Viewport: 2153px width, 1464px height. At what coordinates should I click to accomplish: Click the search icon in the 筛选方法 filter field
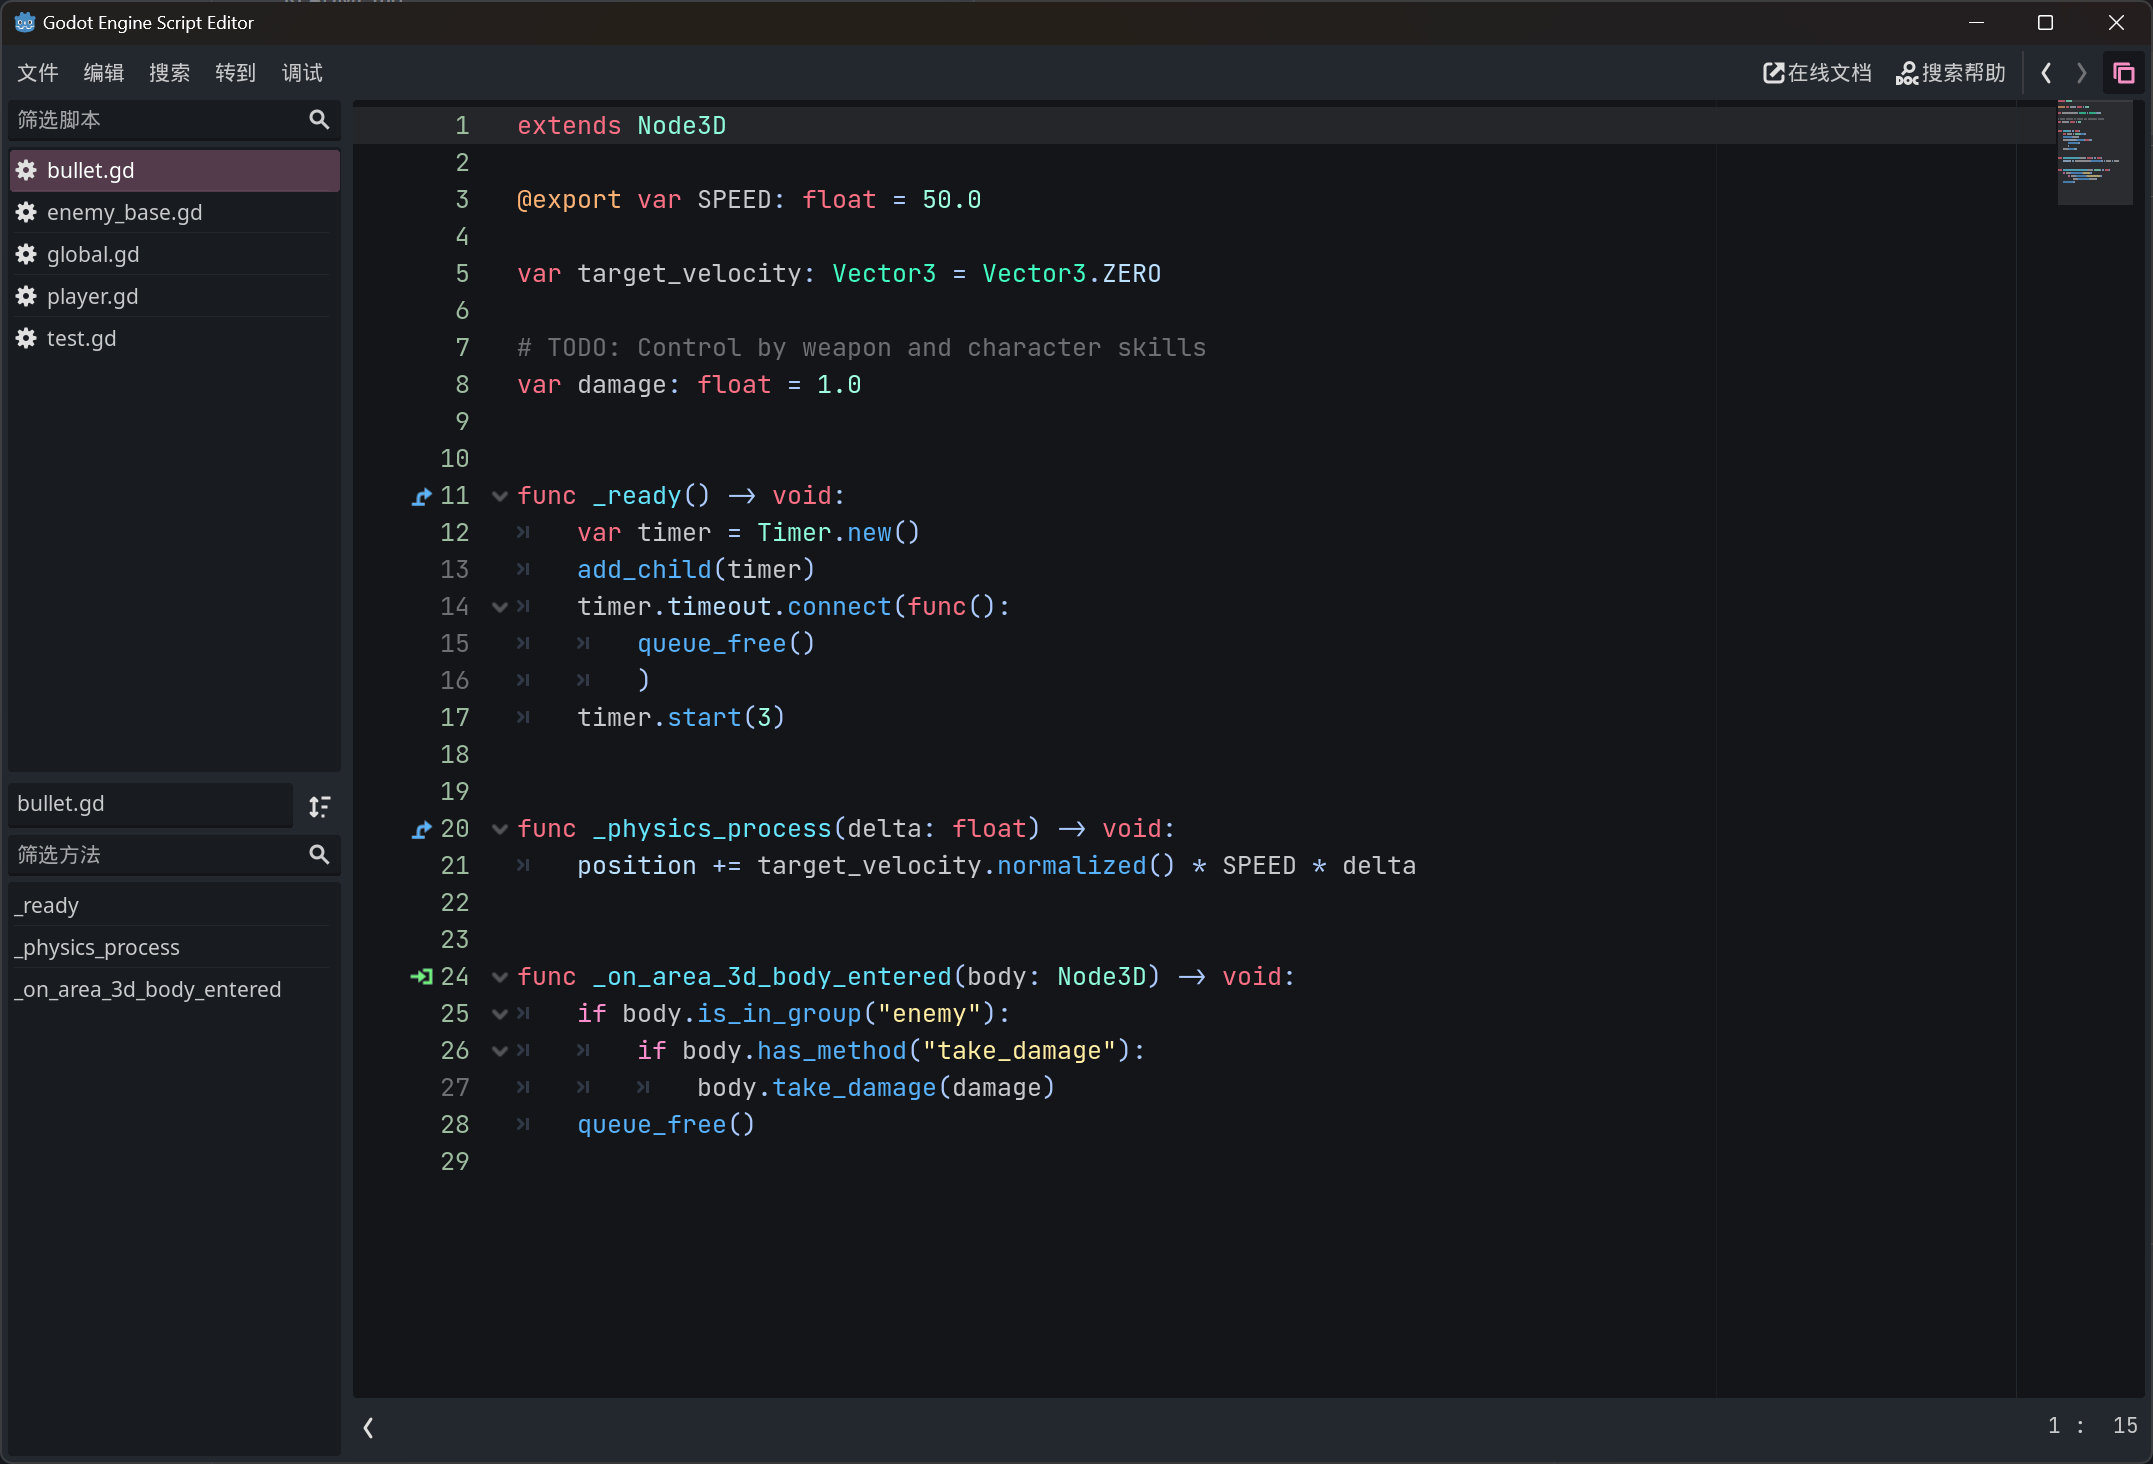[318, 855]
